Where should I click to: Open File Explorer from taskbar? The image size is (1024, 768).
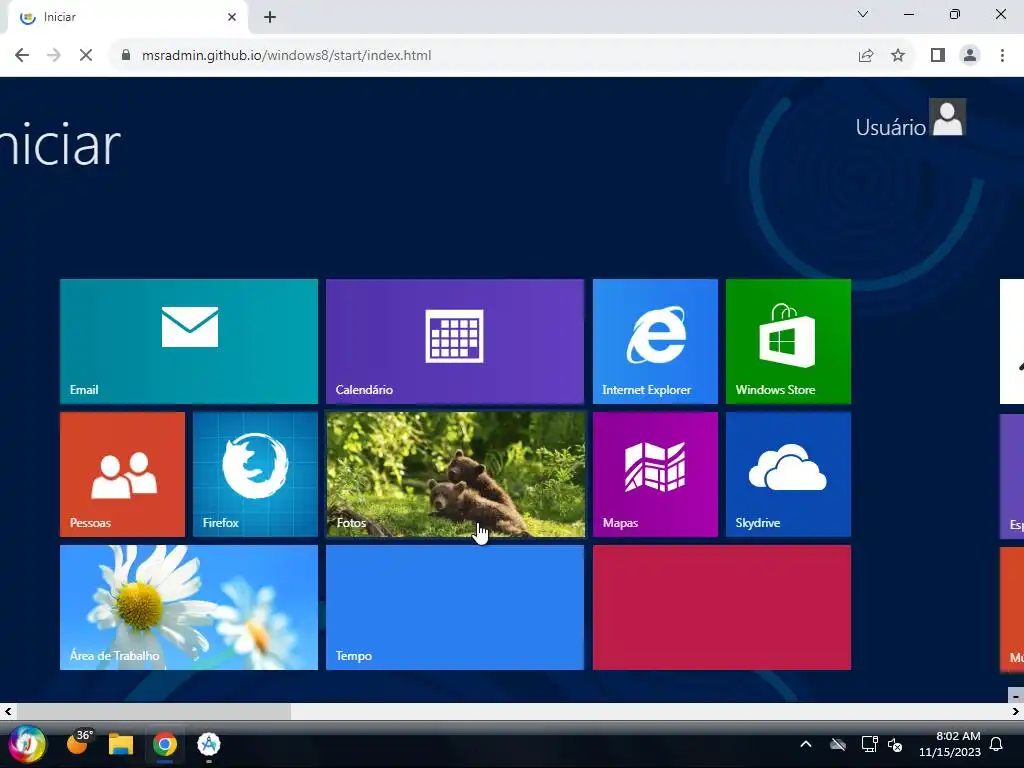(x=121, y=744)
